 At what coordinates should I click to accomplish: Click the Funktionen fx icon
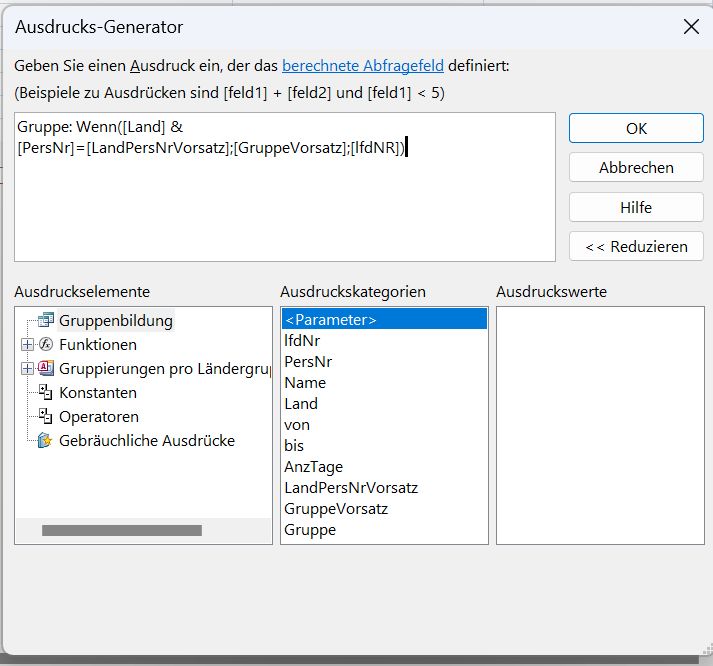(x=45, y=345)
